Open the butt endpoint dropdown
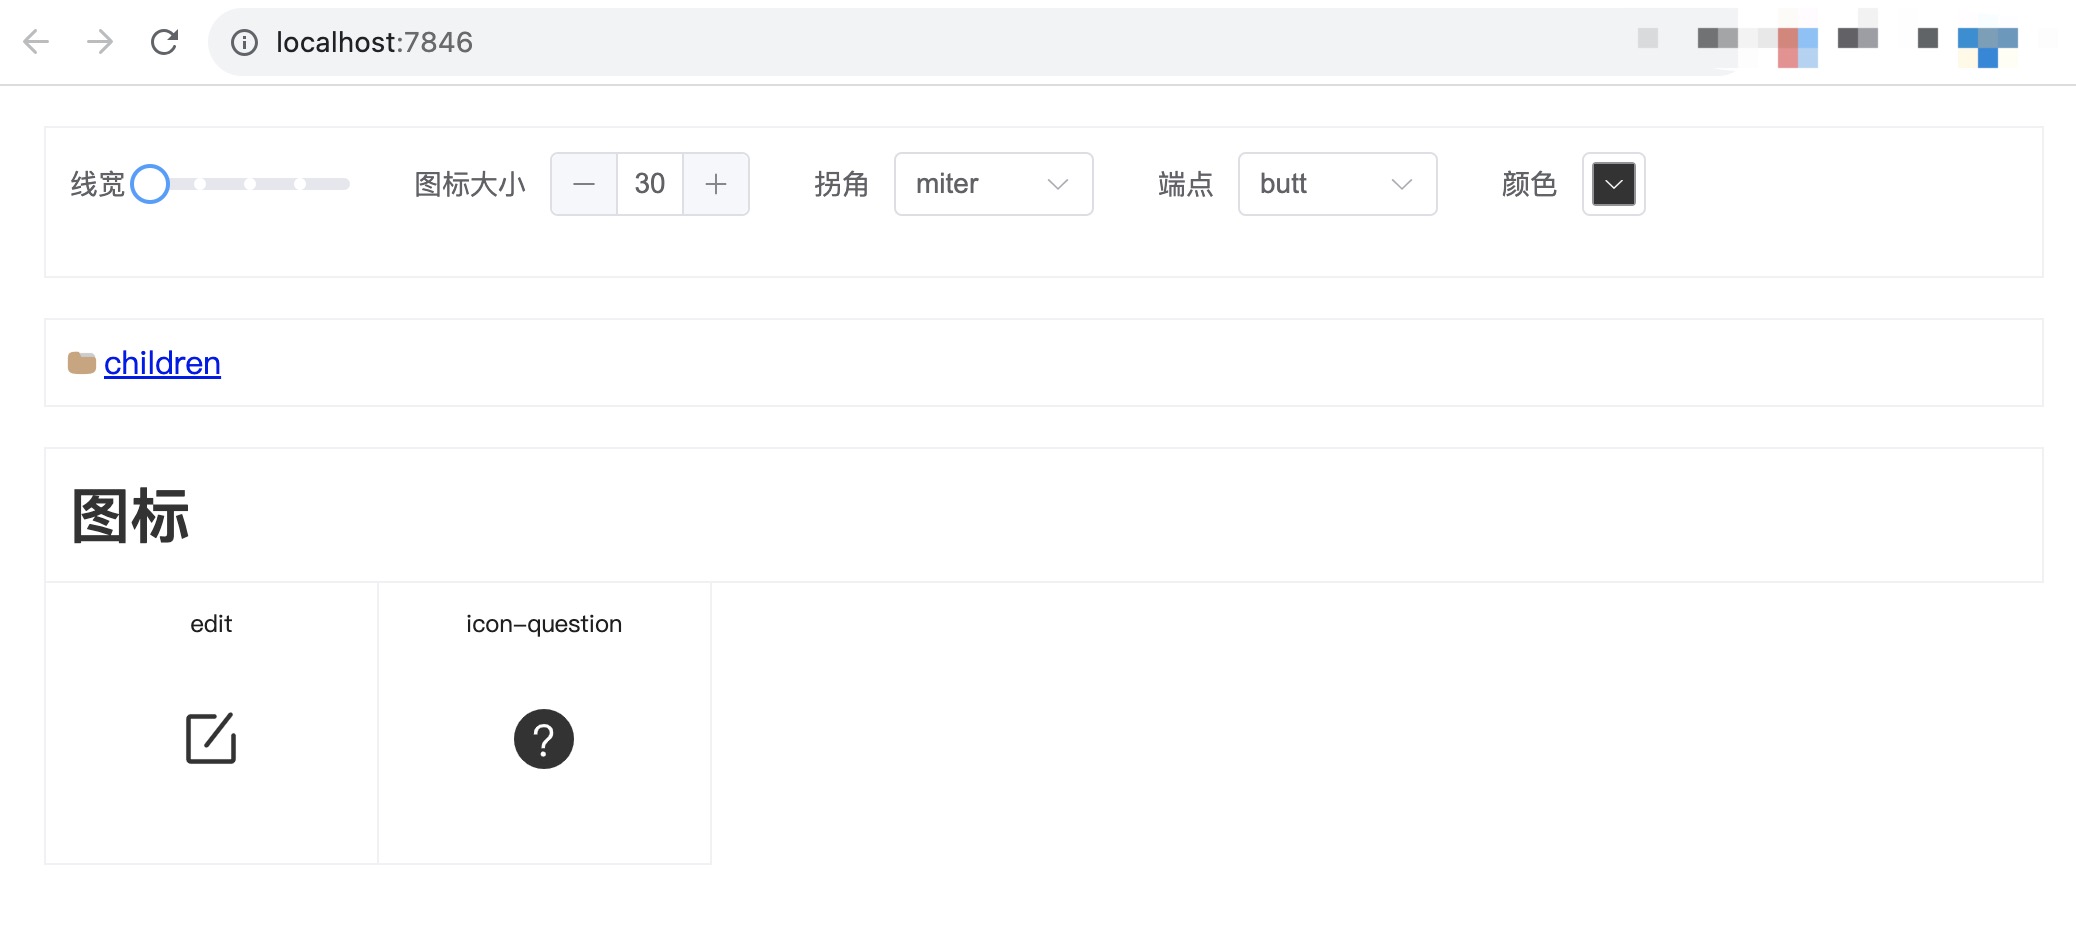Image resolution: width=2076 pixels, height=944 pixels. pyautogui.click(x=1337, y=184)
